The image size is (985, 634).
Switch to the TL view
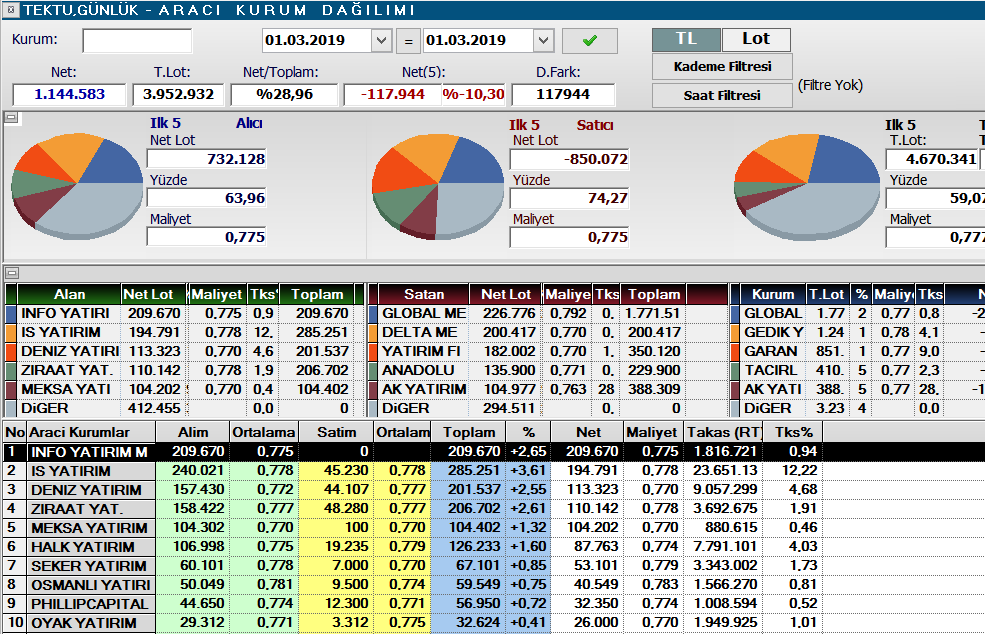(x=686, y=40)
